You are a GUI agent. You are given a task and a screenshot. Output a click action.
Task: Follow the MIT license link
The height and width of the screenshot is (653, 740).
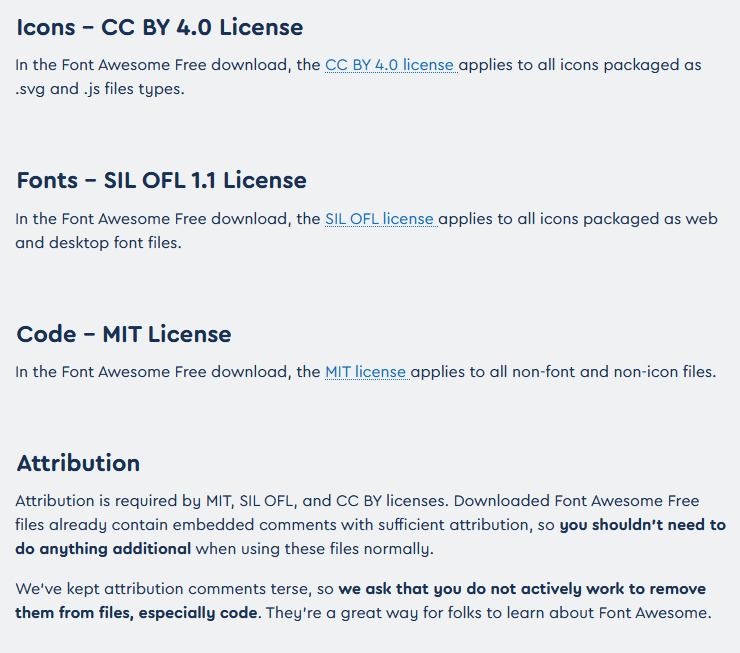click(x=365, y=372)
